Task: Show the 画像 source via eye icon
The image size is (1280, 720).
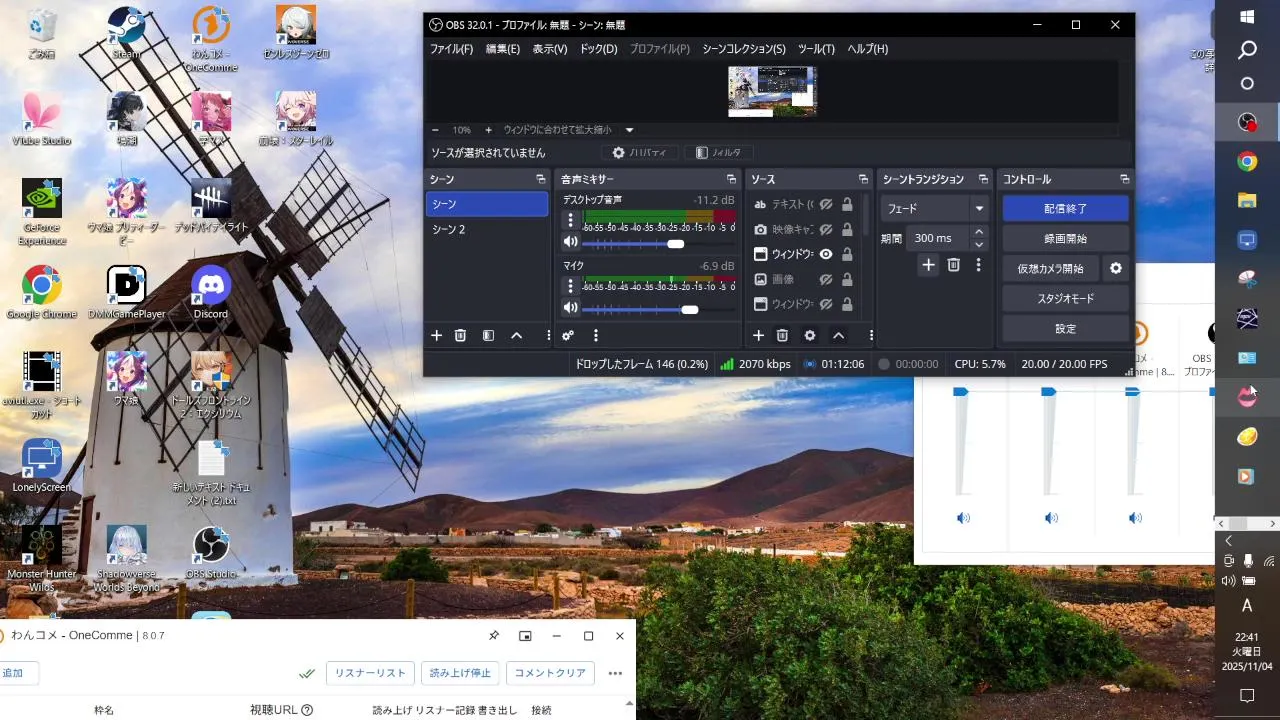Action: pyautogui.click(x=826, y=279)
